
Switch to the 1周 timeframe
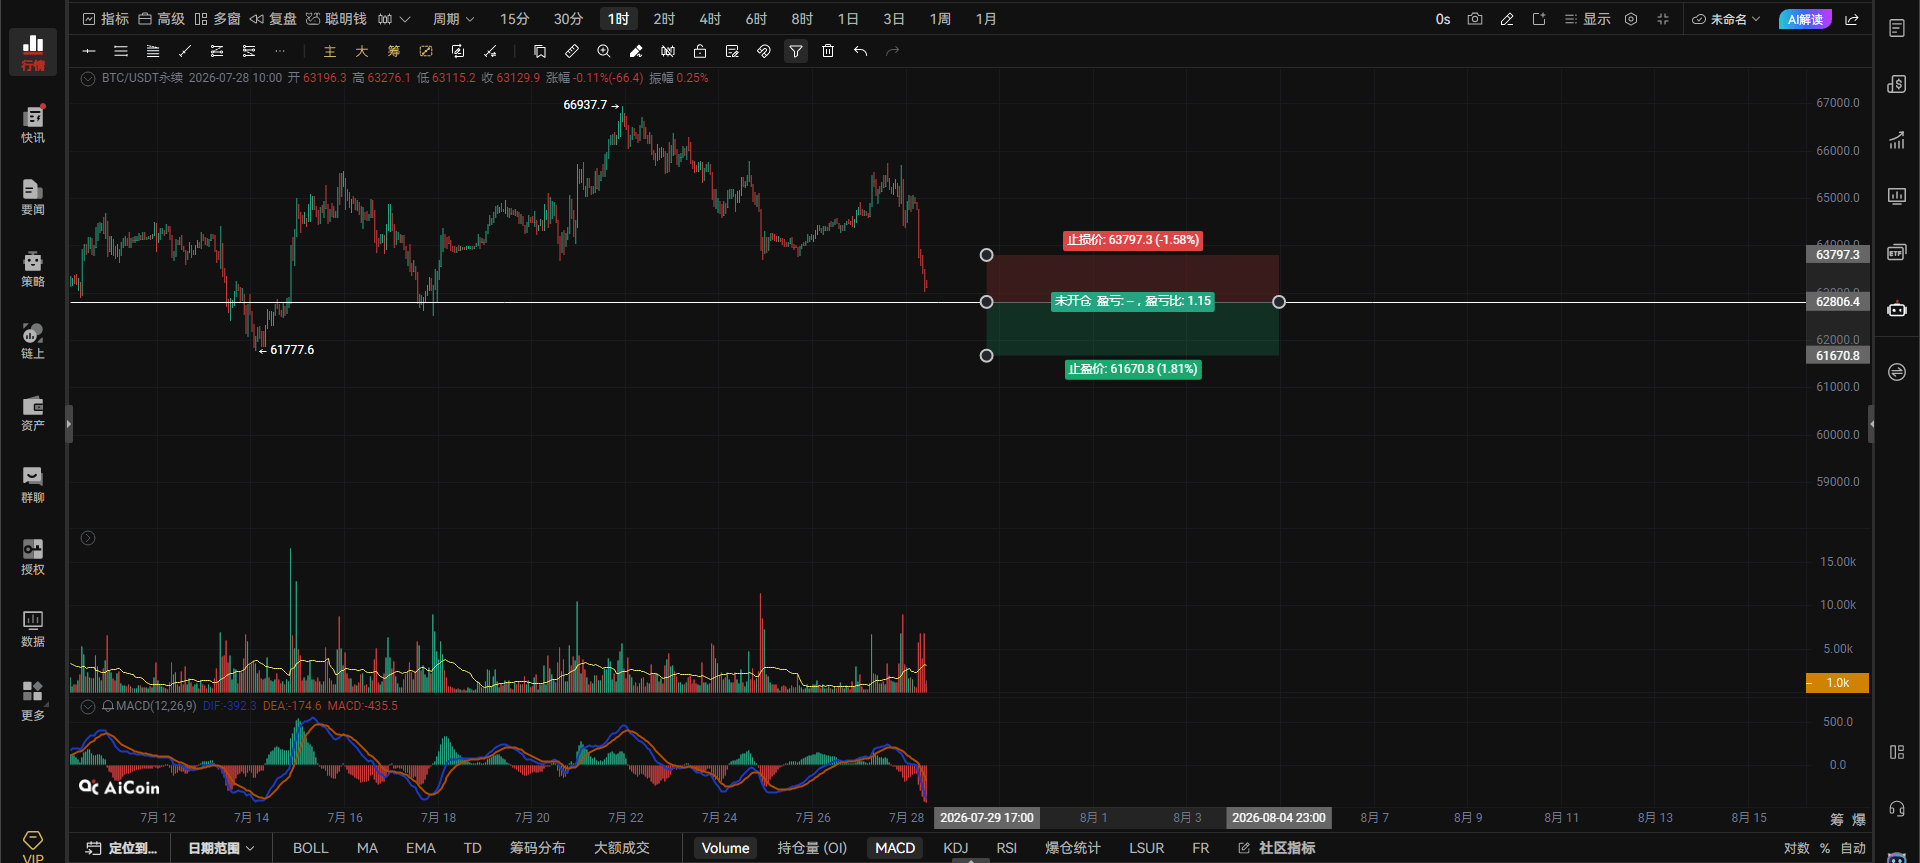coord(940,19)
